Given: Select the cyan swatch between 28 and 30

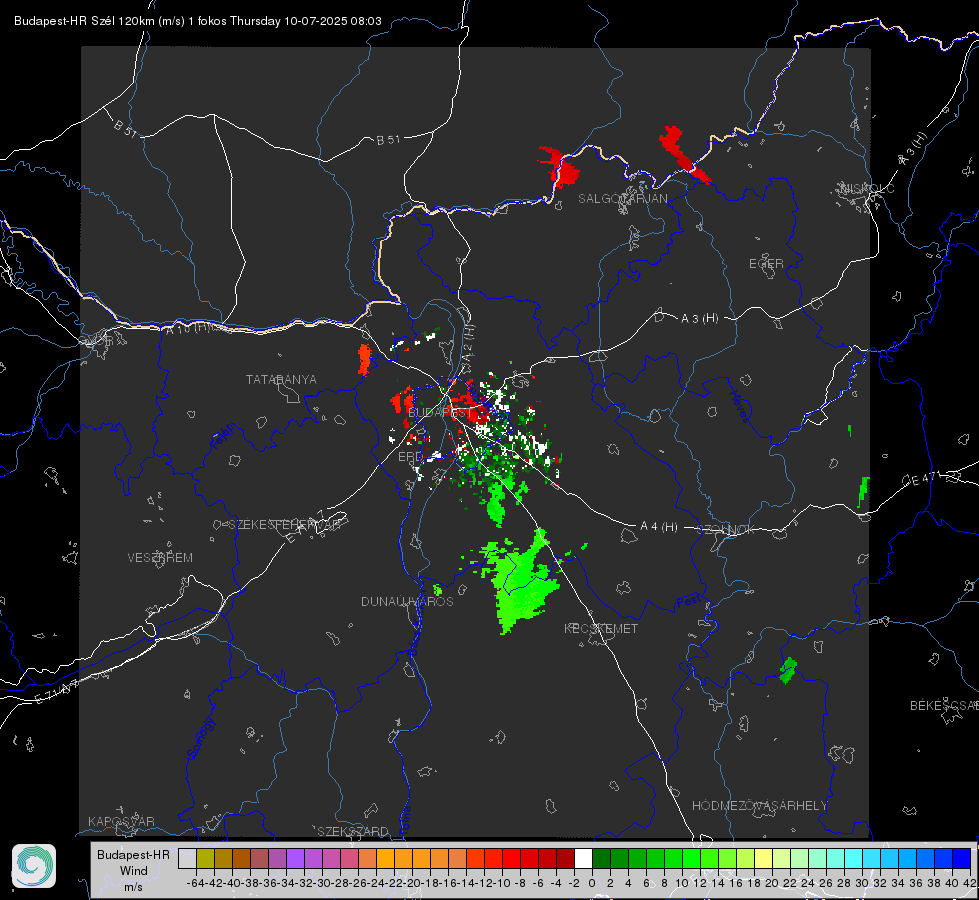Looking at the screenshot, I should pos(853,858).
